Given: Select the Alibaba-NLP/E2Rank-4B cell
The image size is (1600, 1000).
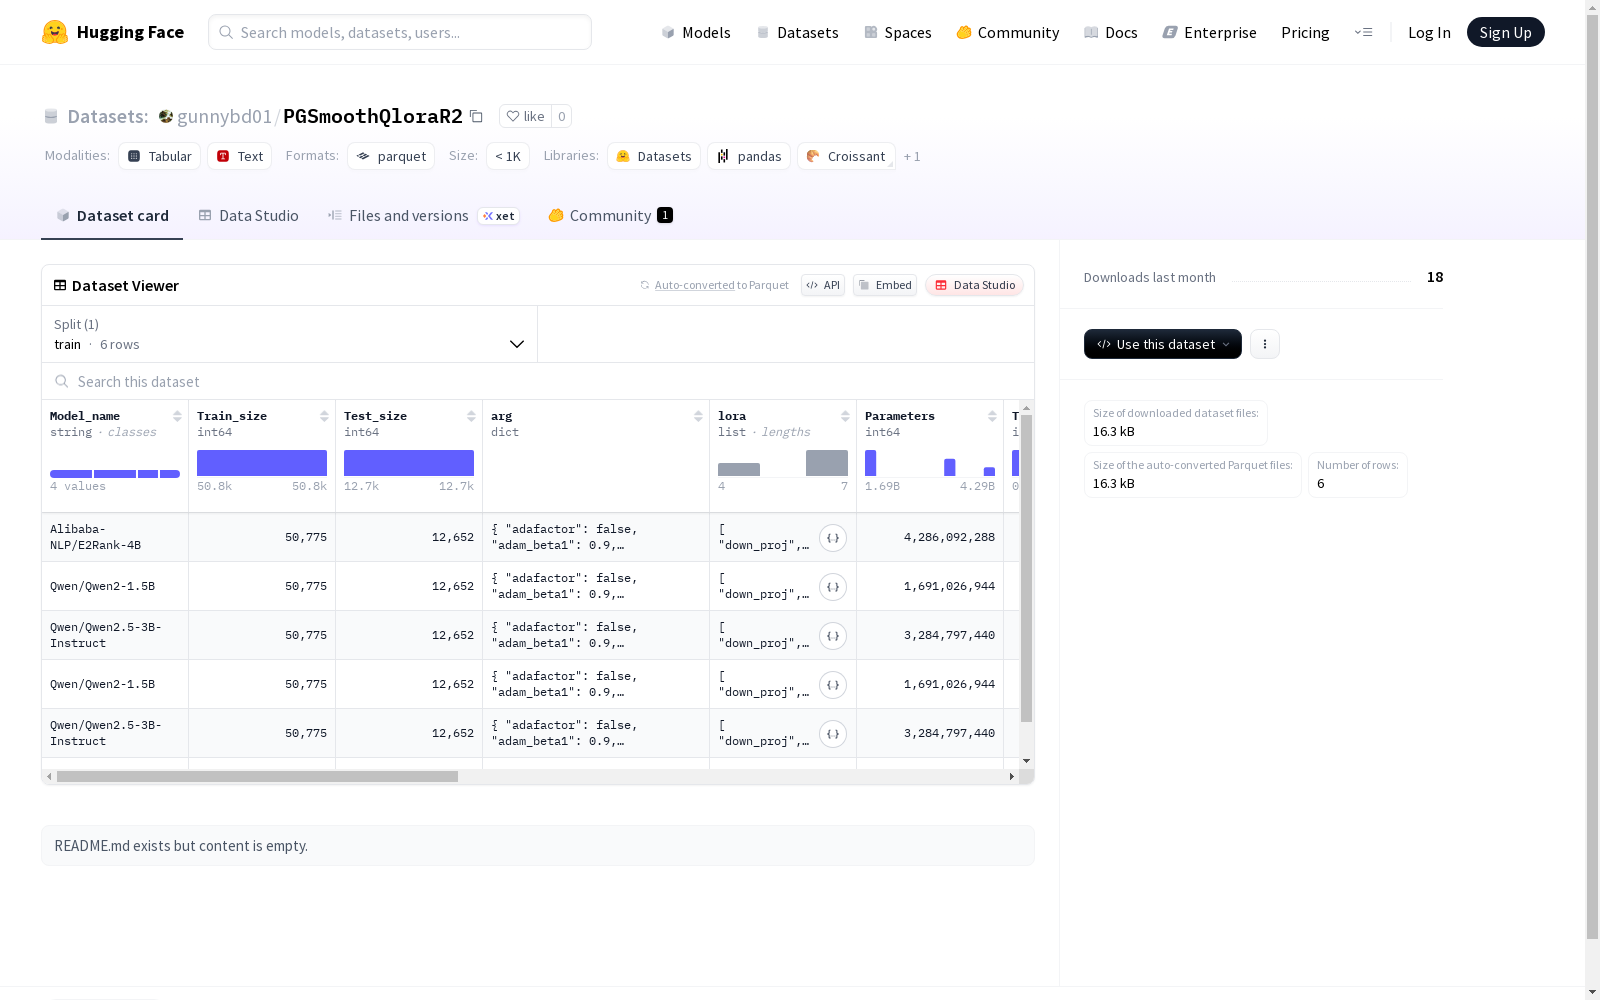Looking at the screenshot, I should tap(115, 537).
